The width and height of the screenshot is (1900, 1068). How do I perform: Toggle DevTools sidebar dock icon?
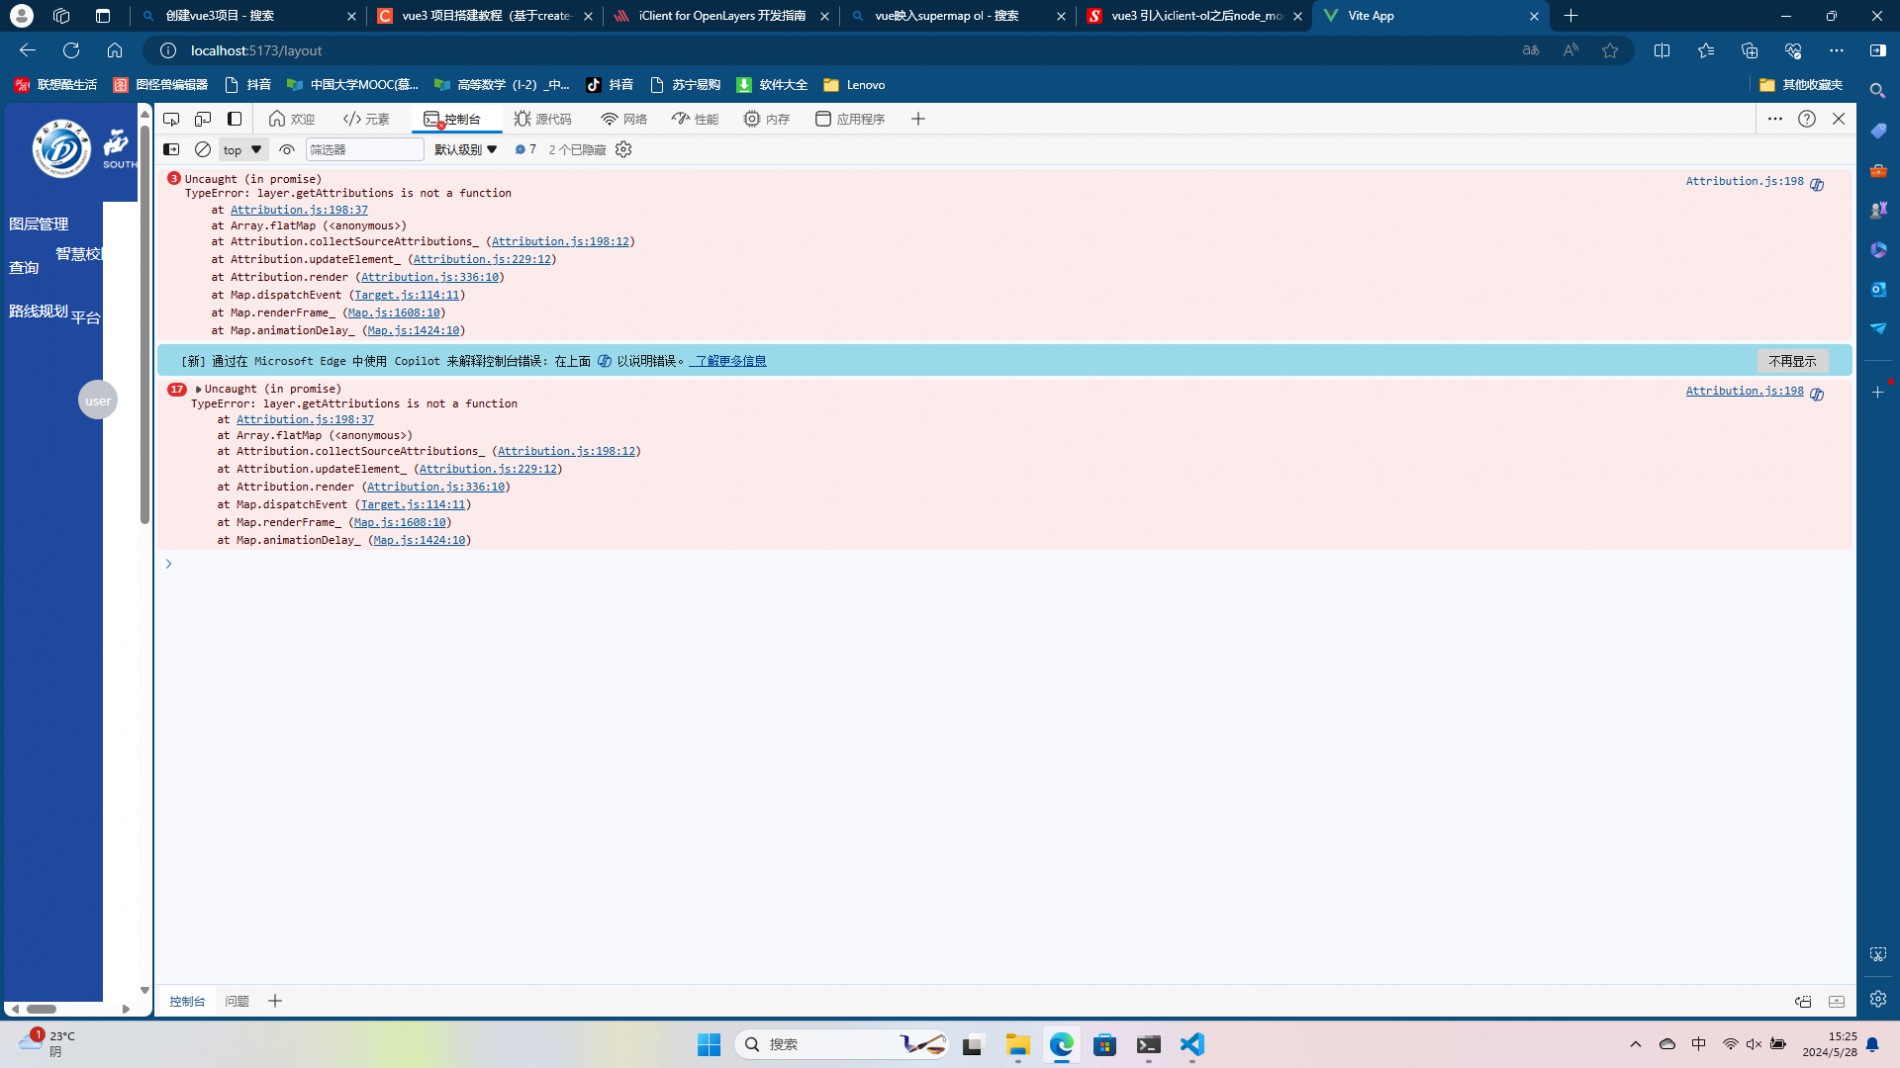(x=235, y=119)
